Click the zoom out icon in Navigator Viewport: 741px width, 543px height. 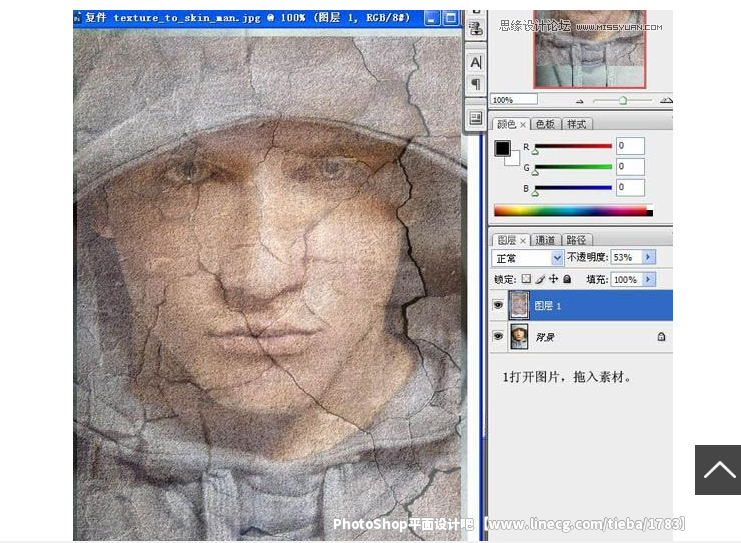coord(582,100)
